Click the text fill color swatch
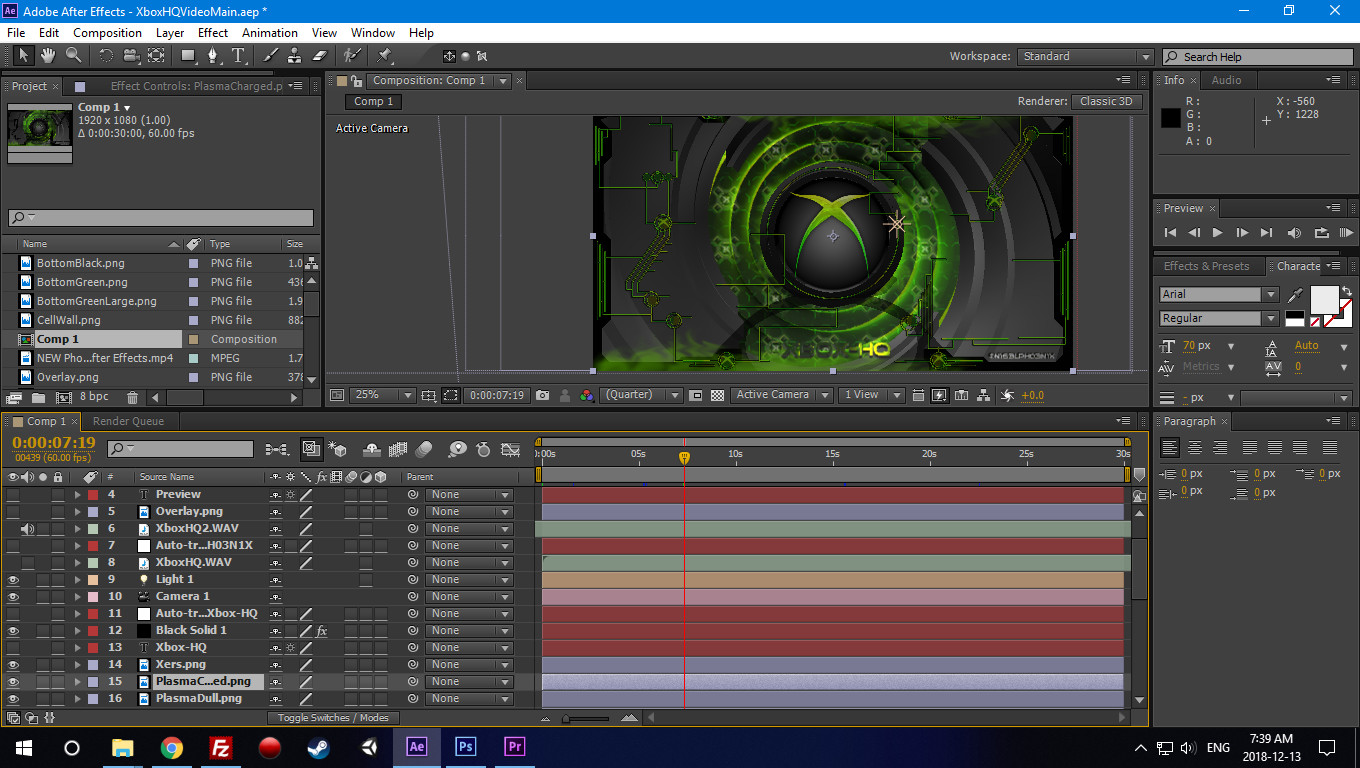 (x=1324, y=299)
